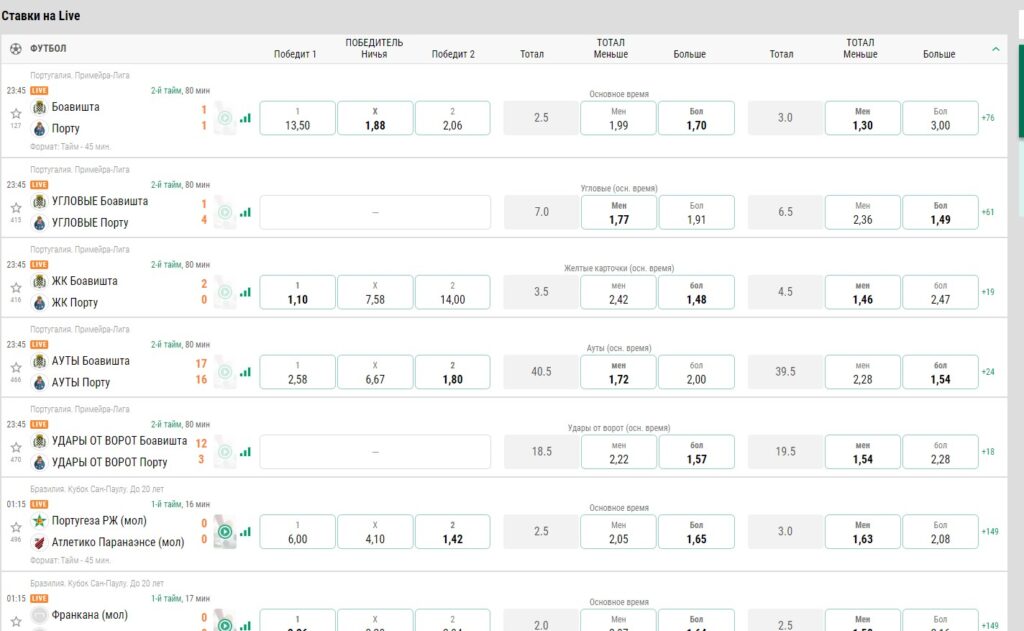The height and width of the screenshot is (631, 1024).
Task: Open live tracker for ЖК Боавишта row
Action: coord(225,292)
